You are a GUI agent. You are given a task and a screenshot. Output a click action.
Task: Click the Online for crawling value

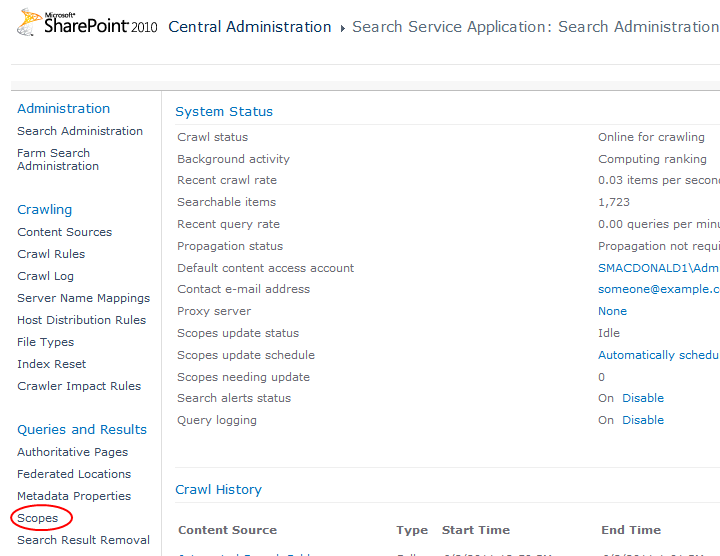point(651,137)
